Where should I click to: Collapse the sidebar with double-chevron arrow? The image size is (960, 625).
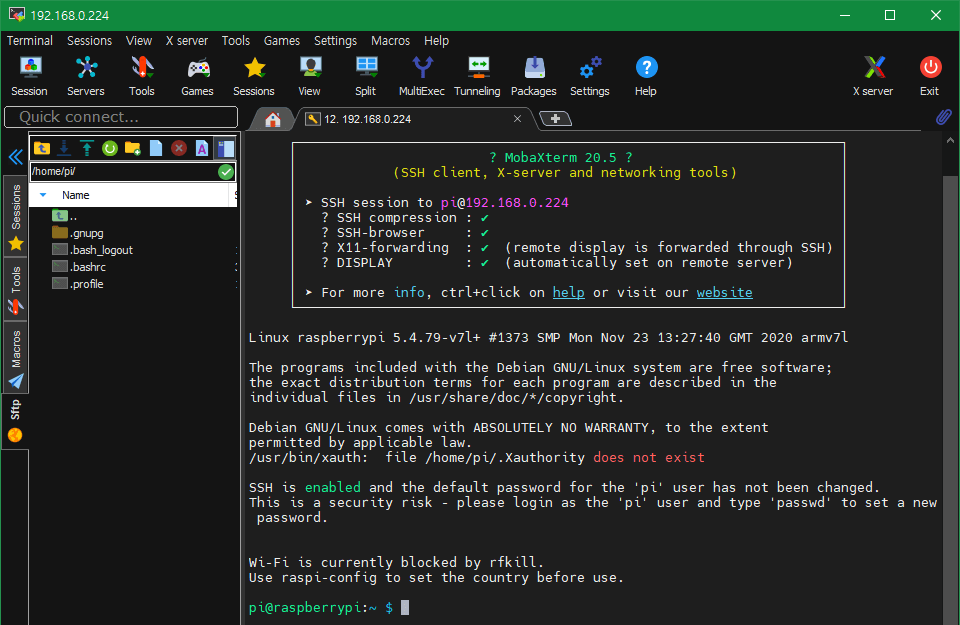pos(15,157)
